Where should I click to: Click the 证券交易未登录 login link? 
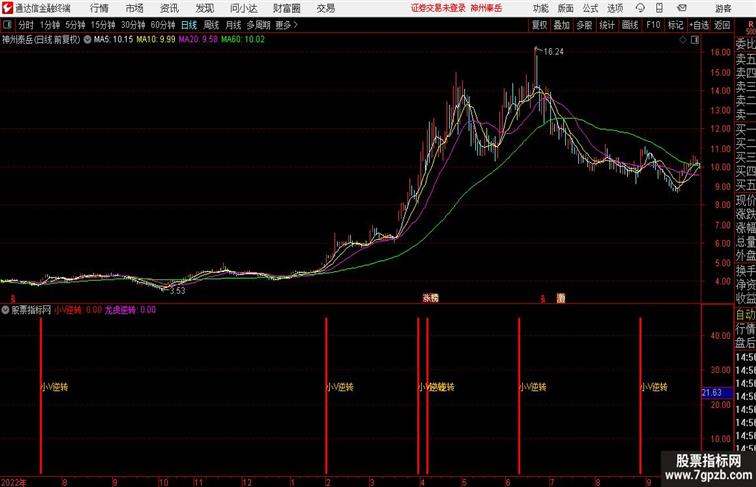tap(438, 8)
